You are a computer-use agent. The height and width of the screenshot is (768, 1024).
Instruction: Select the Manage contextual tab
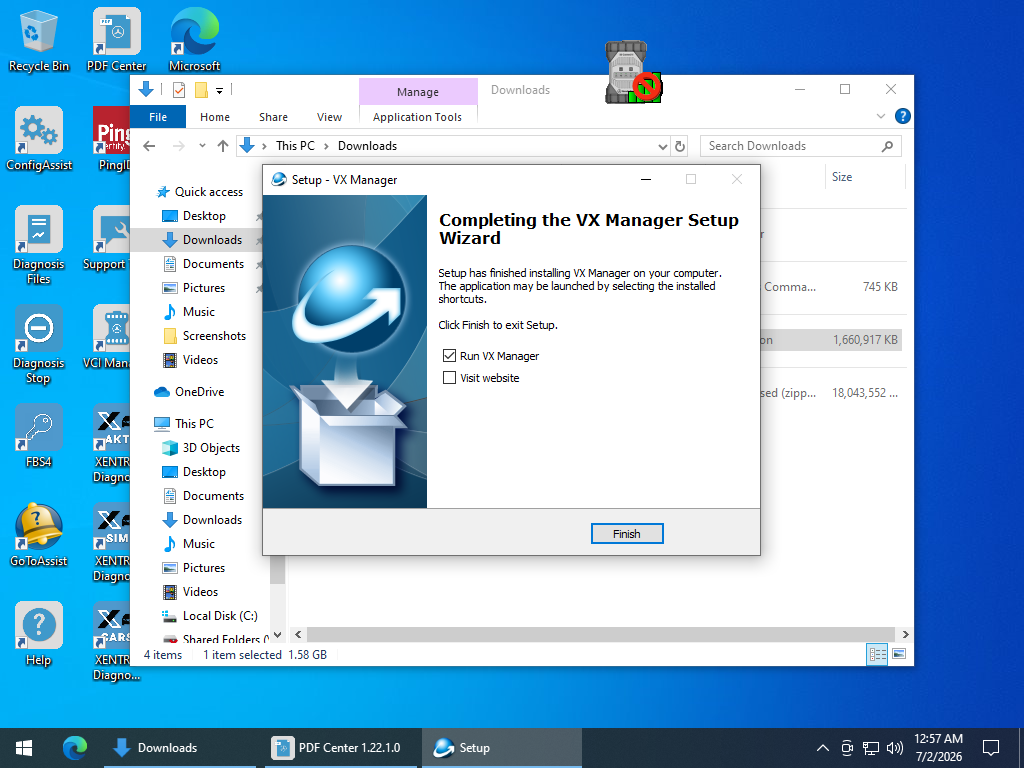[x=418, y=92]
